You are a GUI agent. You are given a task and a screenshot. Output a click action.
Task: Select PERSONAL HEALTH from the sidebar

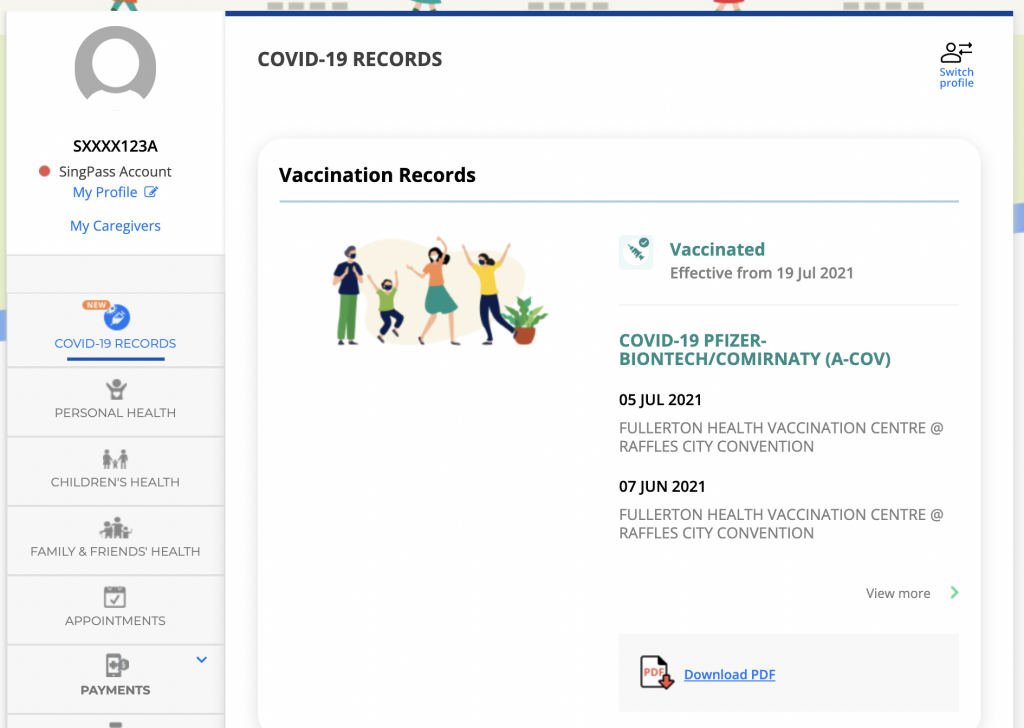click(115, 412)
